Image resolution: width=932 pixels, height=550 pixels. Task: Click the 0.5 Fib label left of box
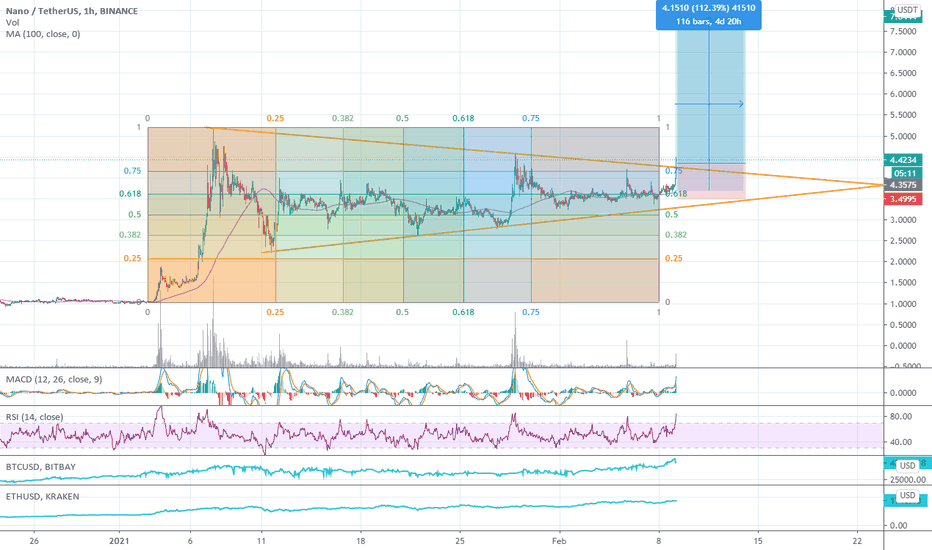coord(135,215)
